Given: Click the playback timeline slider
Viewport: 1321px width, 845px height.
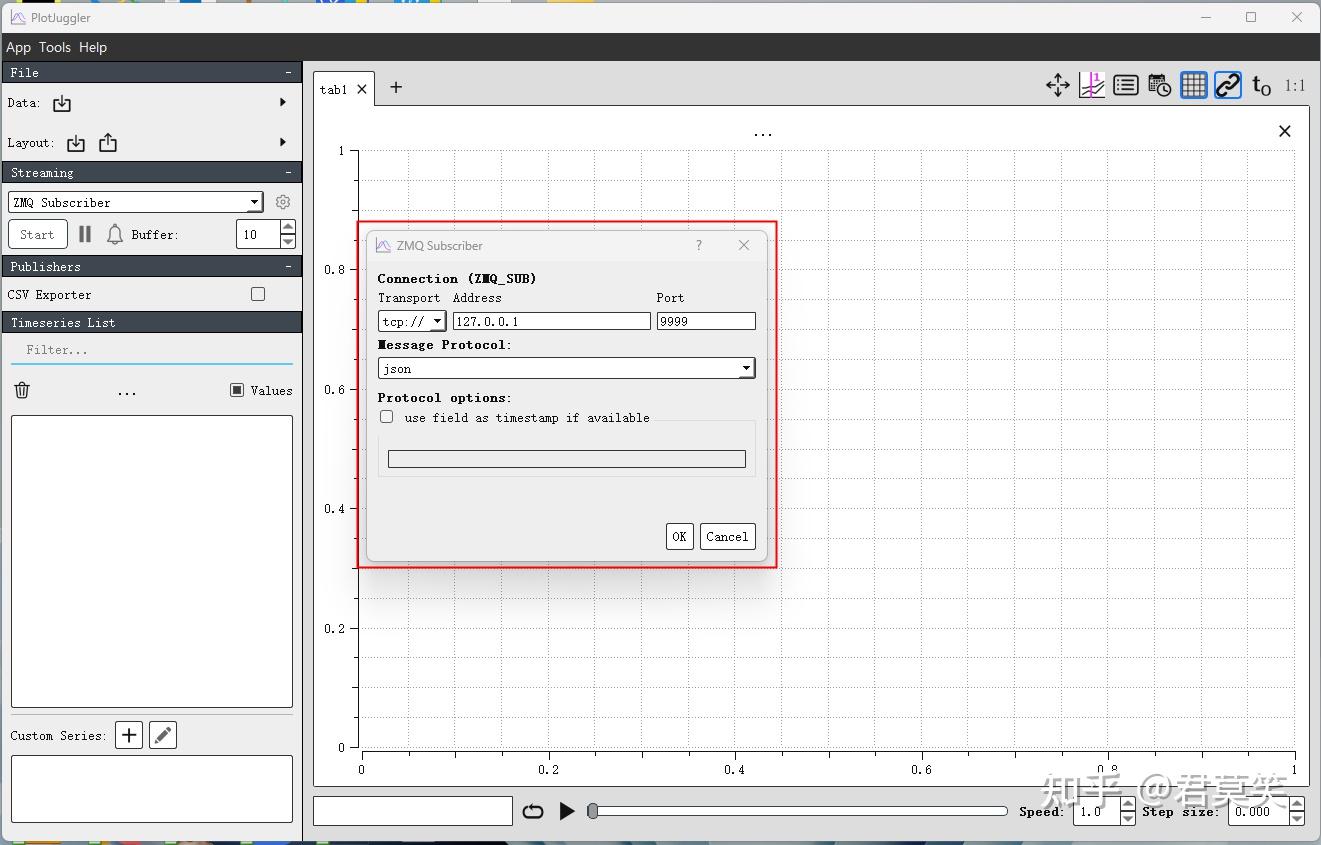Looking at the screenshot, I should coord(798,811).
